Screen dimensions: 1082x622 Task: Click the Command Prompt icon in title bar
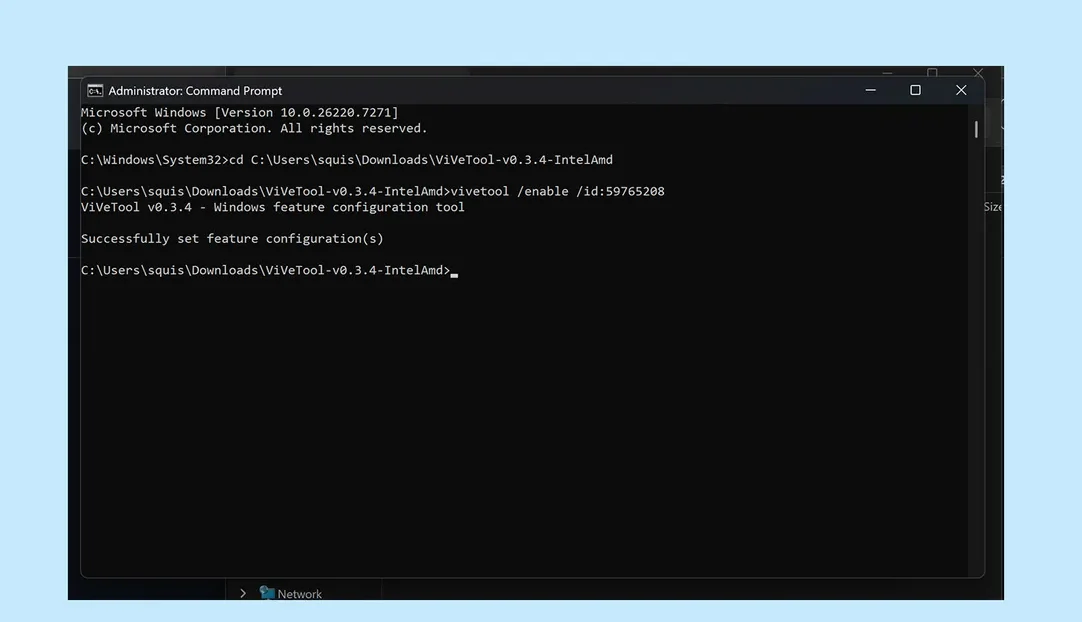[95, 91]
